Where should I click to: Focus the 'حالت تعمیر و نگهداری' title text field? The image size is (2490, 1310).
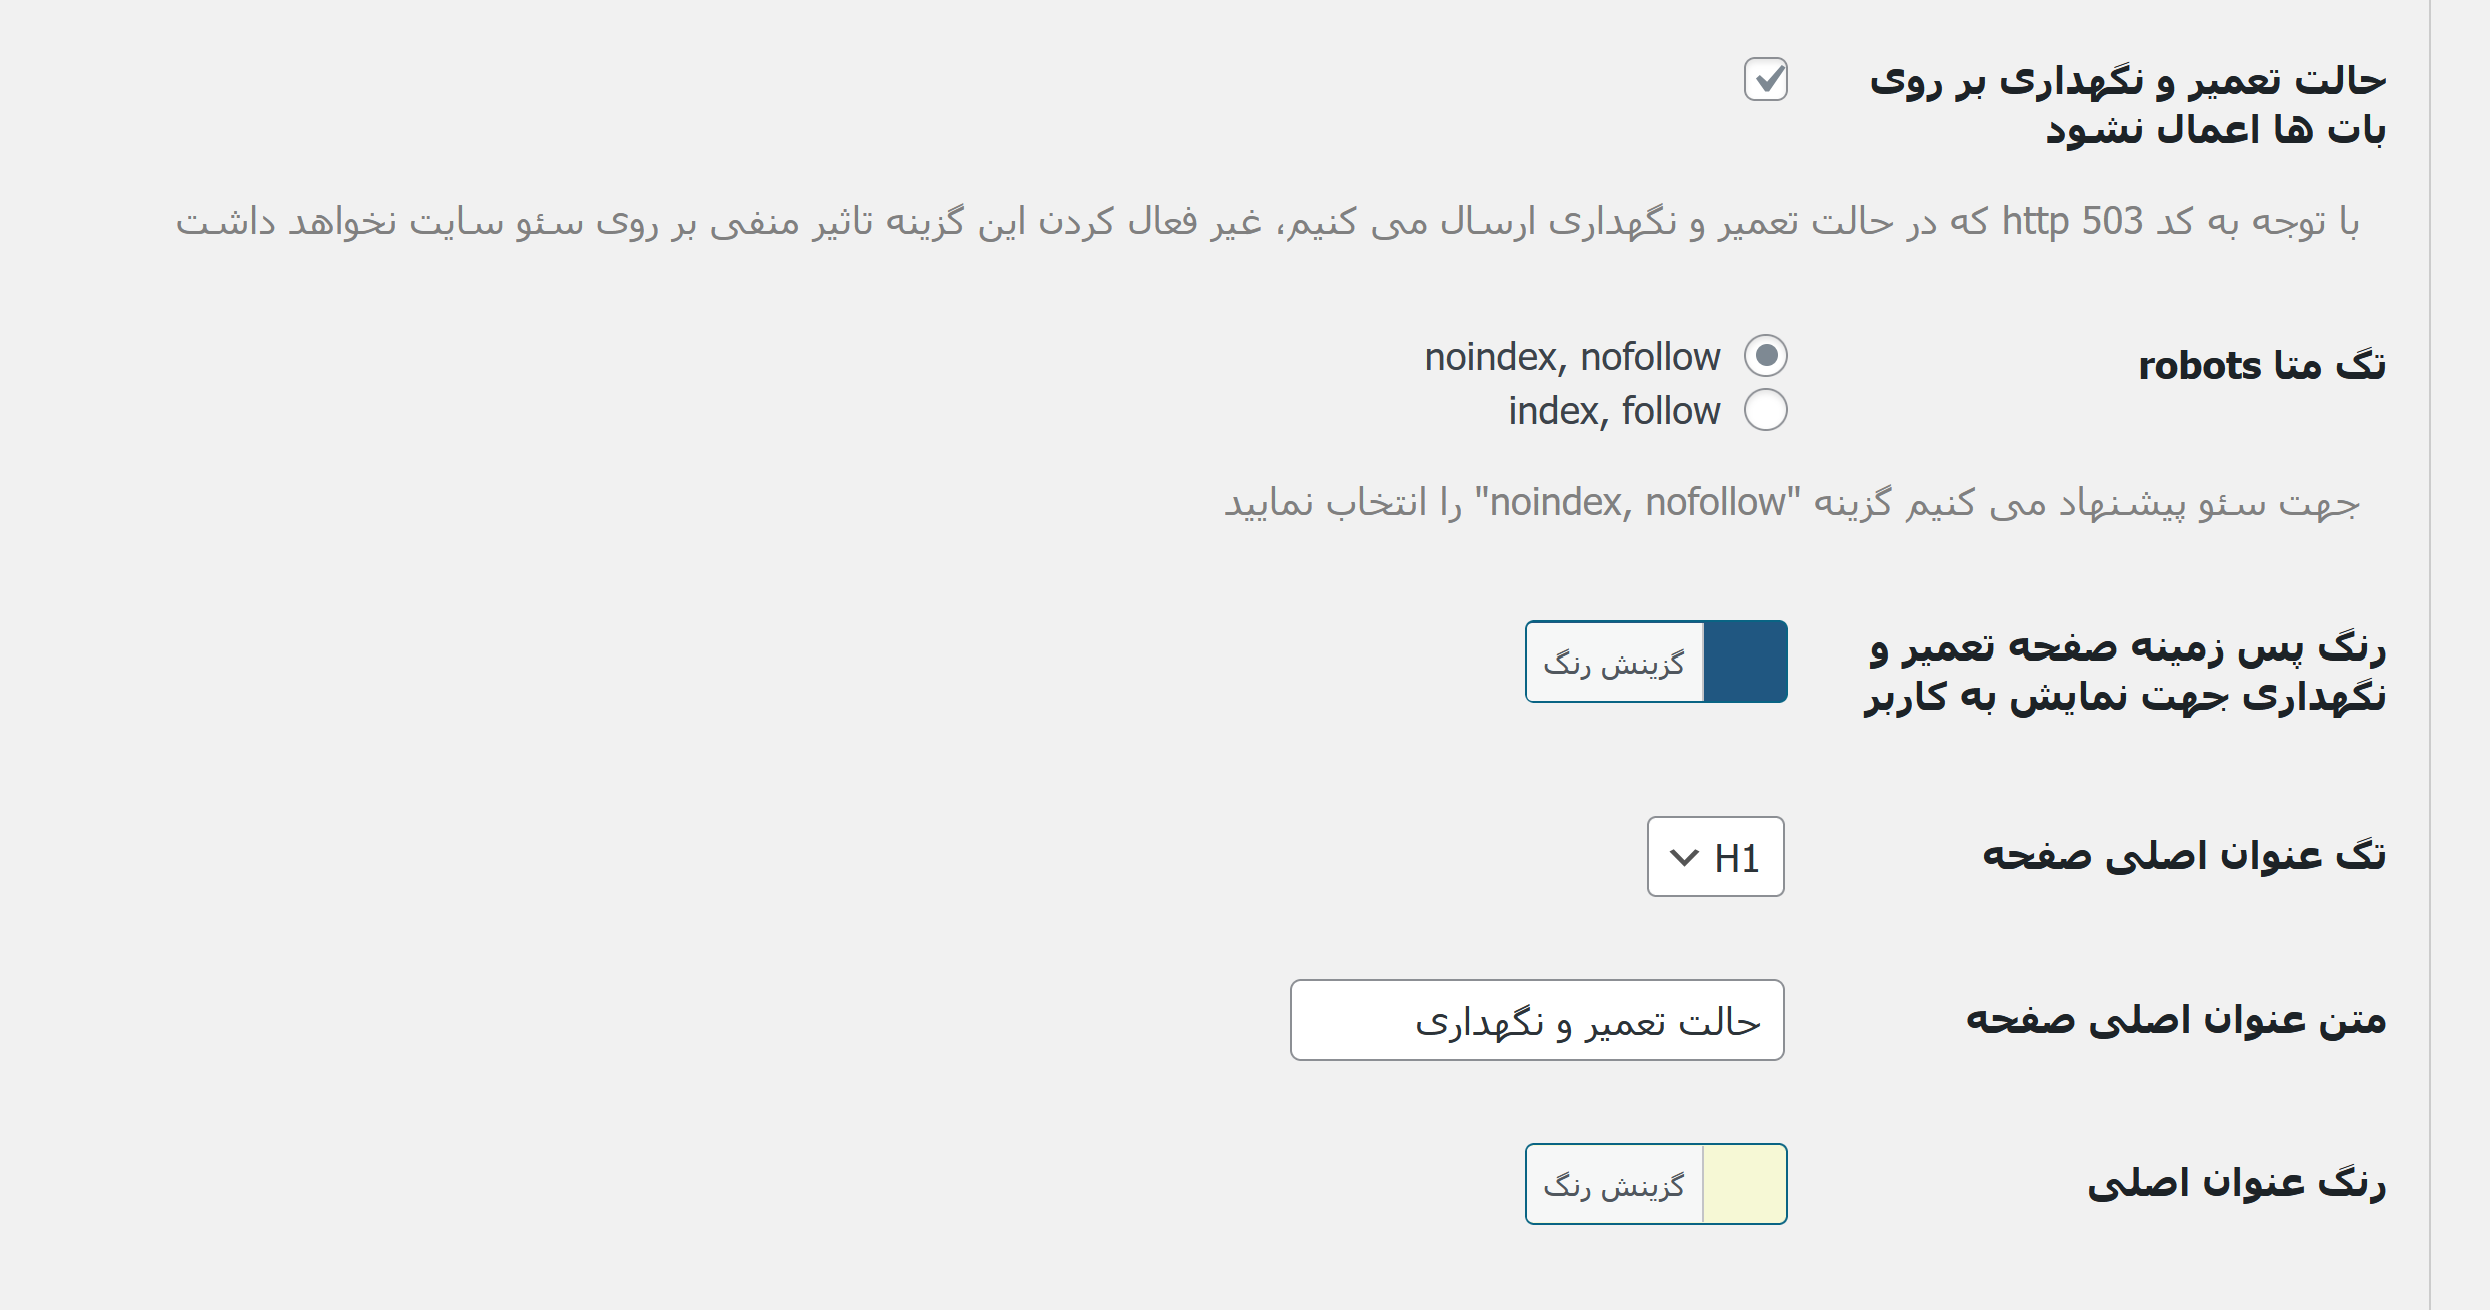tap(1537, 1020)
